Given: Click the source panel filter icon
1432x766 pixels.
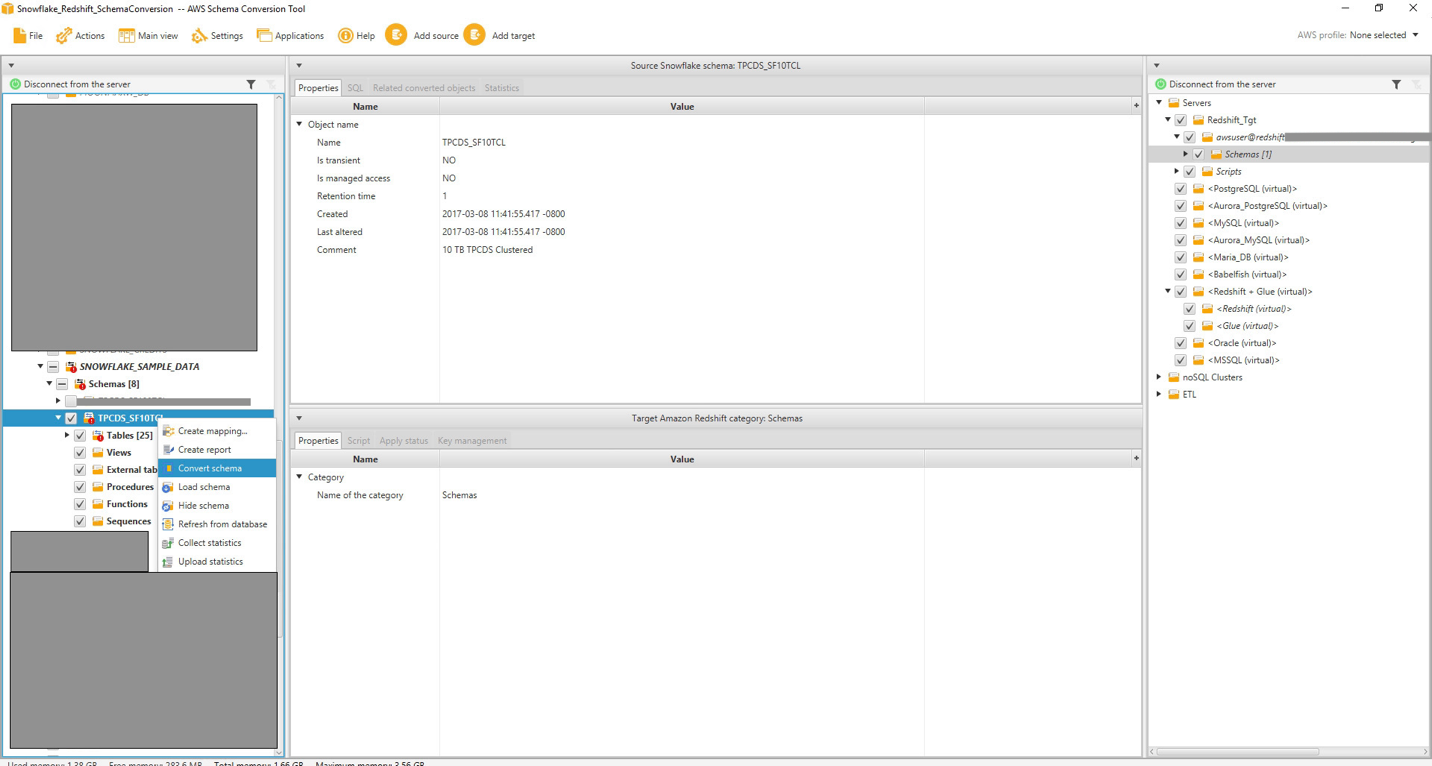Looking at the screenshot, I should pyautogui.click(x=251, y=84).
